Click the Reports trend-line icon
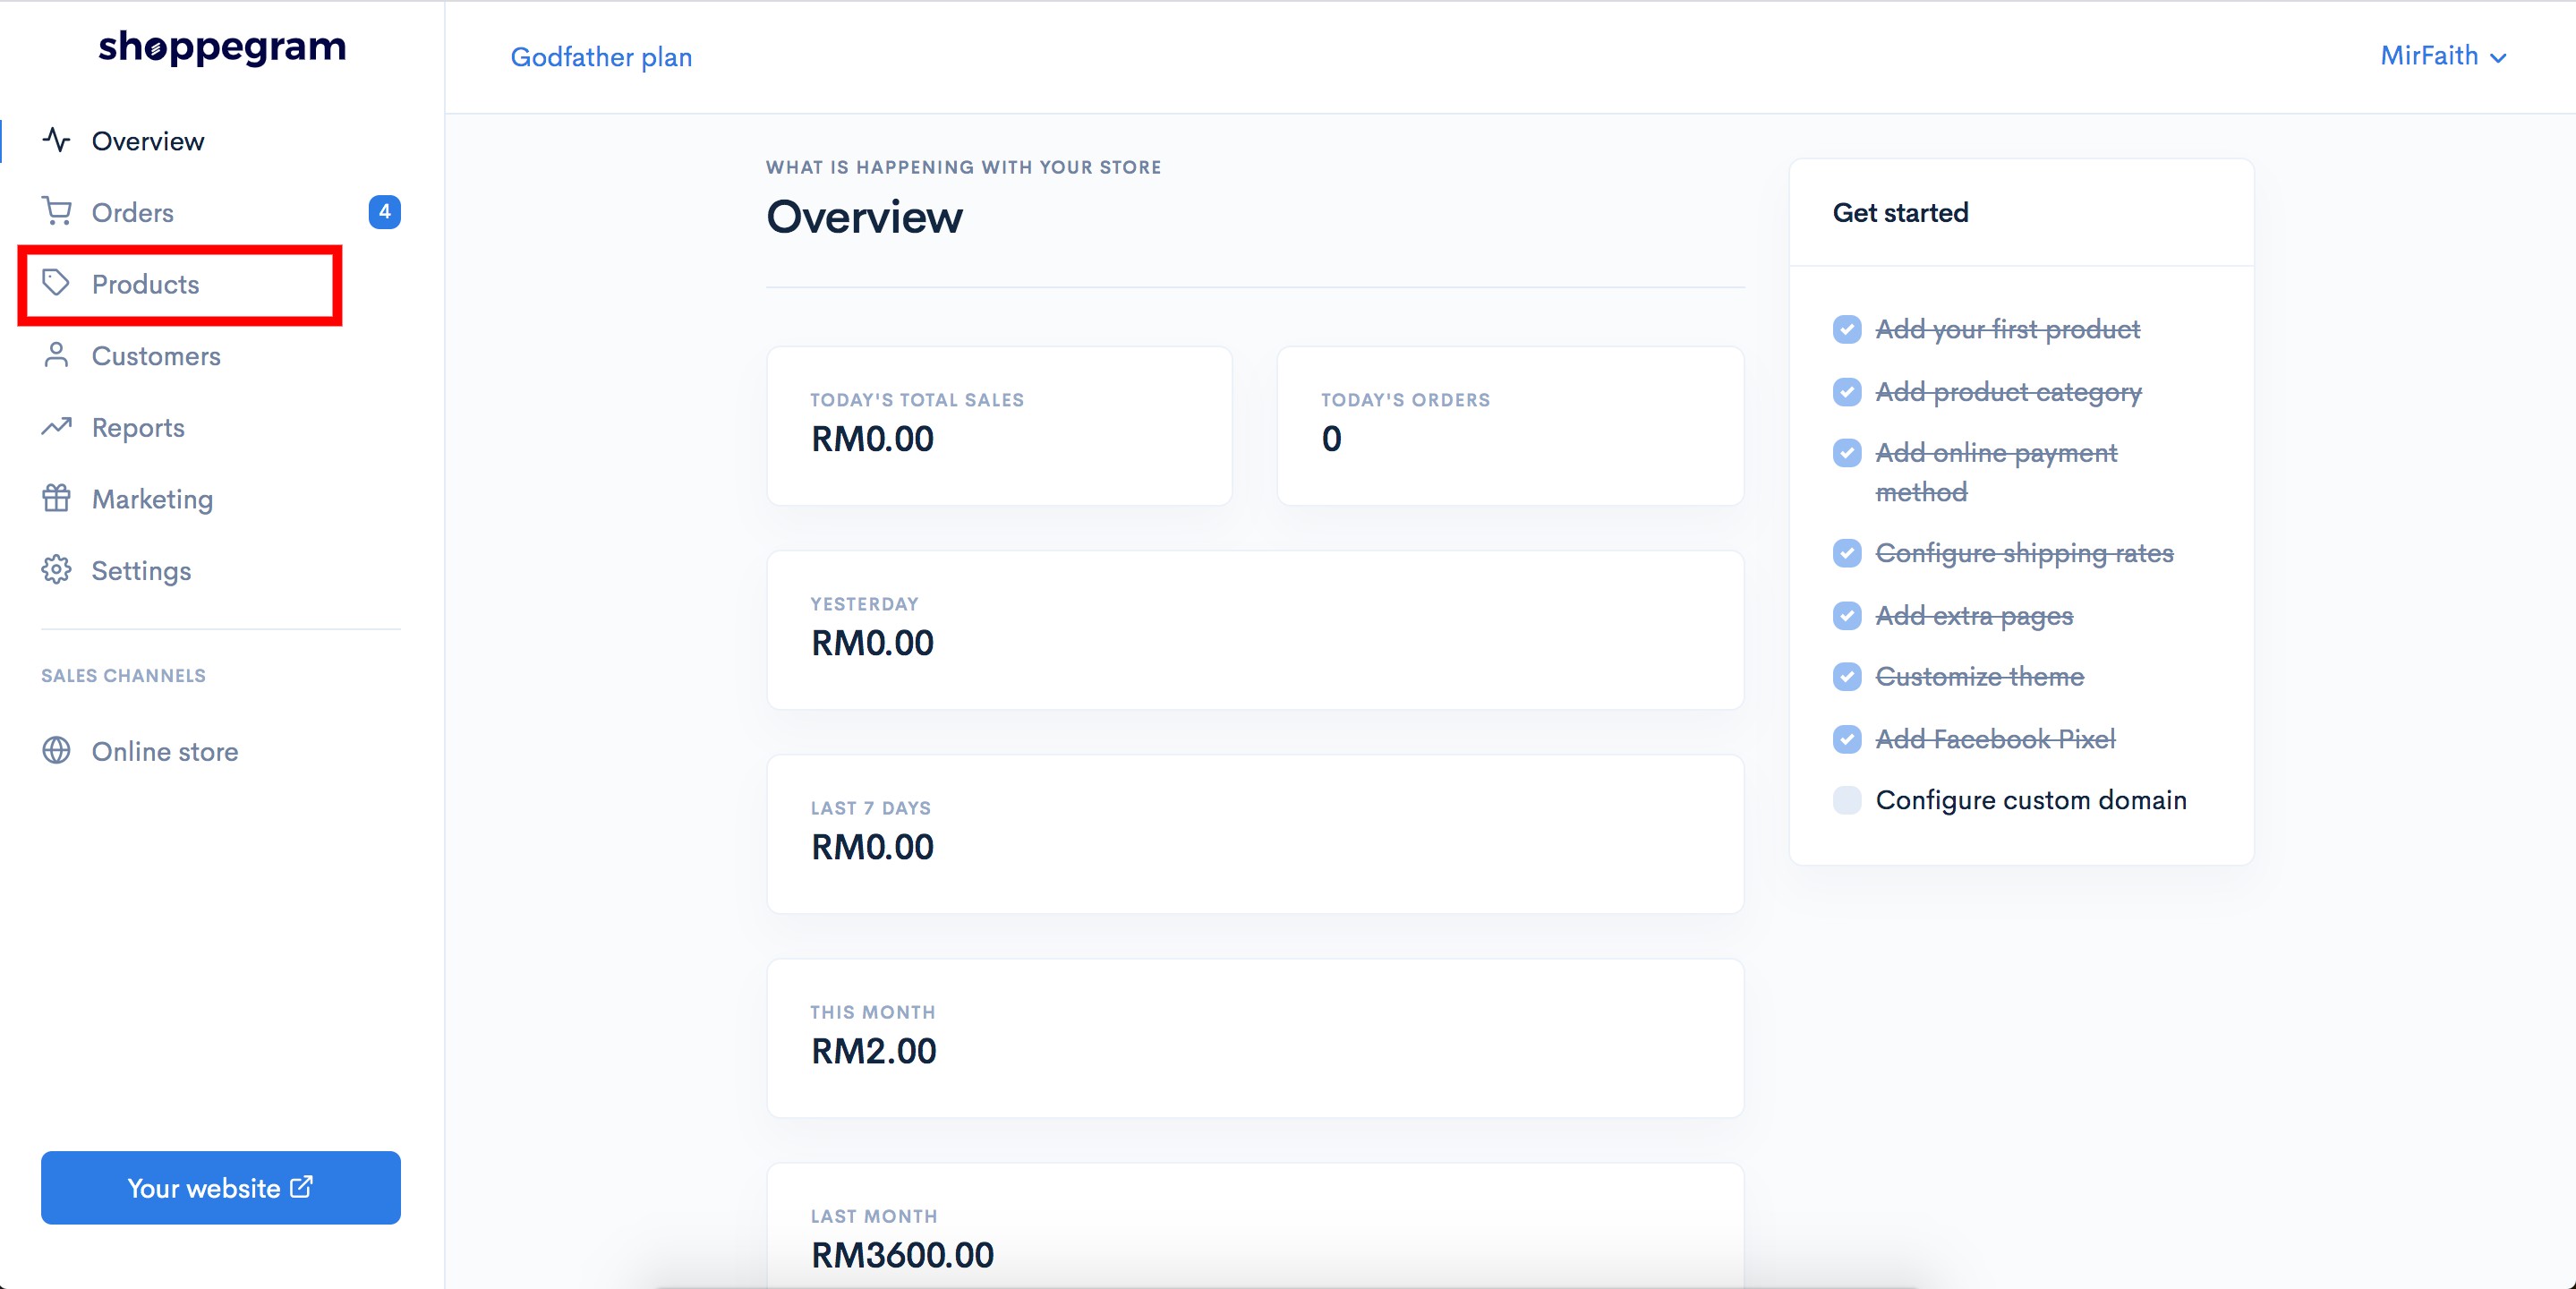The height and width of the screenshot is (1289, 2576). pyautogui.click(x=56, y=427)
